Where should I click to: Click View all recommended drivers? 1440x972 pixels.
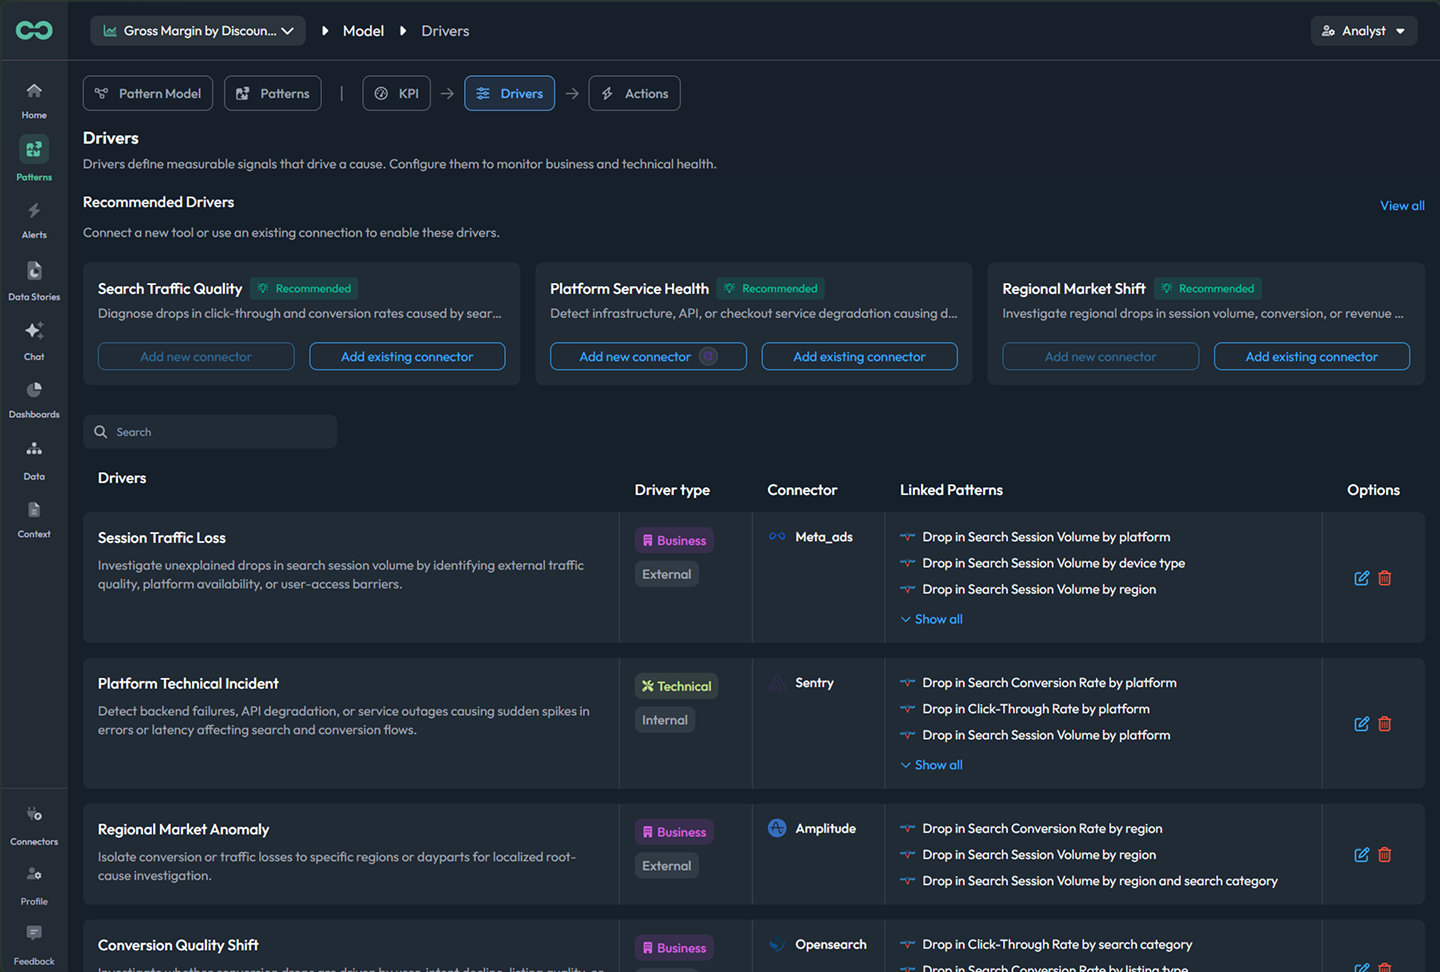click(x=1402, y=205)
